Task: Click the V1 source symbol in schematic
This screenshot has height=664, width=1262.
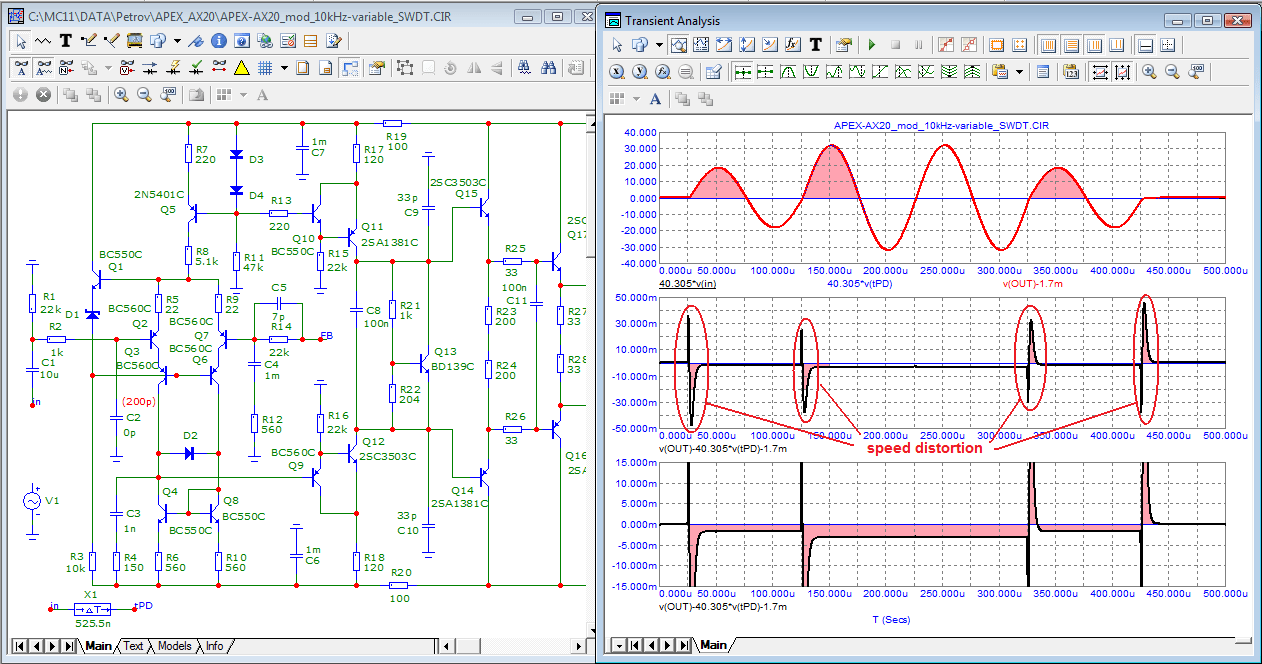Action: [32, 500]
